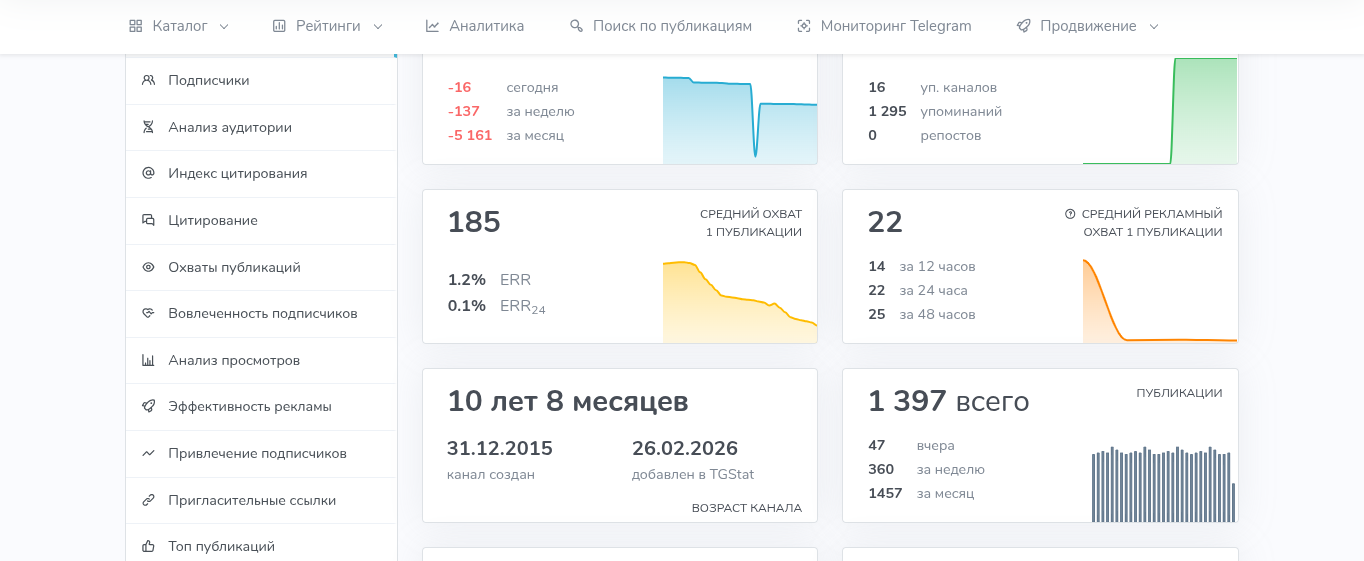Viewport: 1364px width, 561px height.
Task: Click the yellow average reach chart
Action: coord(740,302)
